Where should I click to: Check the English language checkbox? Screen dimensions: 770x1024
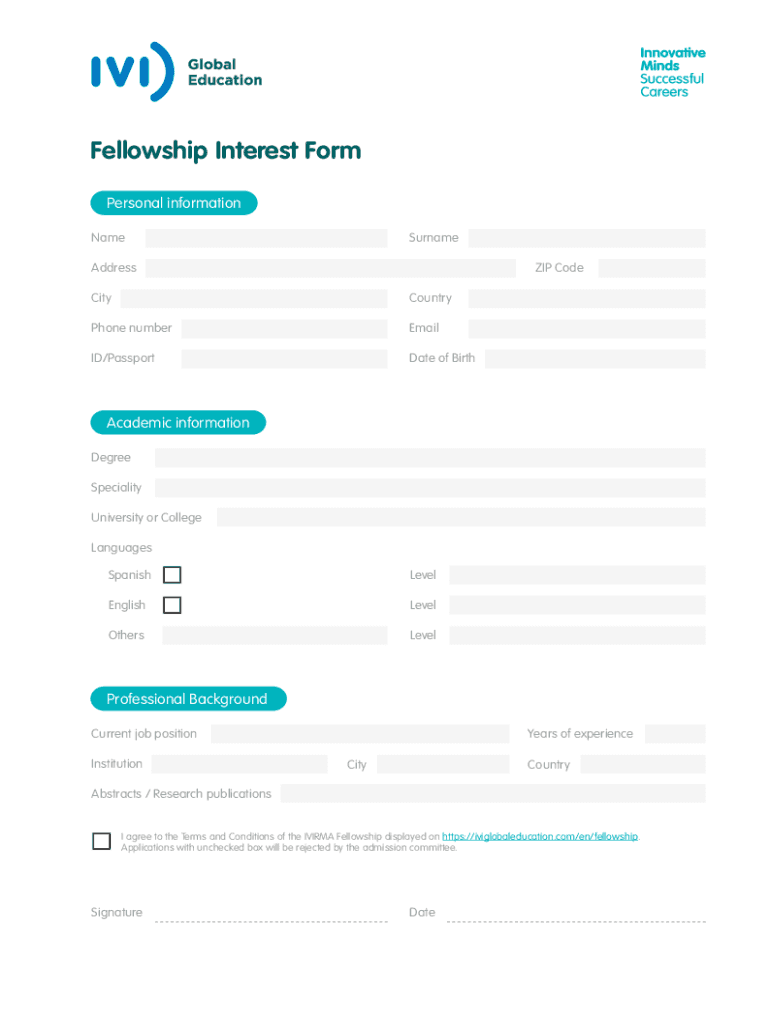(x=172, y=605)
